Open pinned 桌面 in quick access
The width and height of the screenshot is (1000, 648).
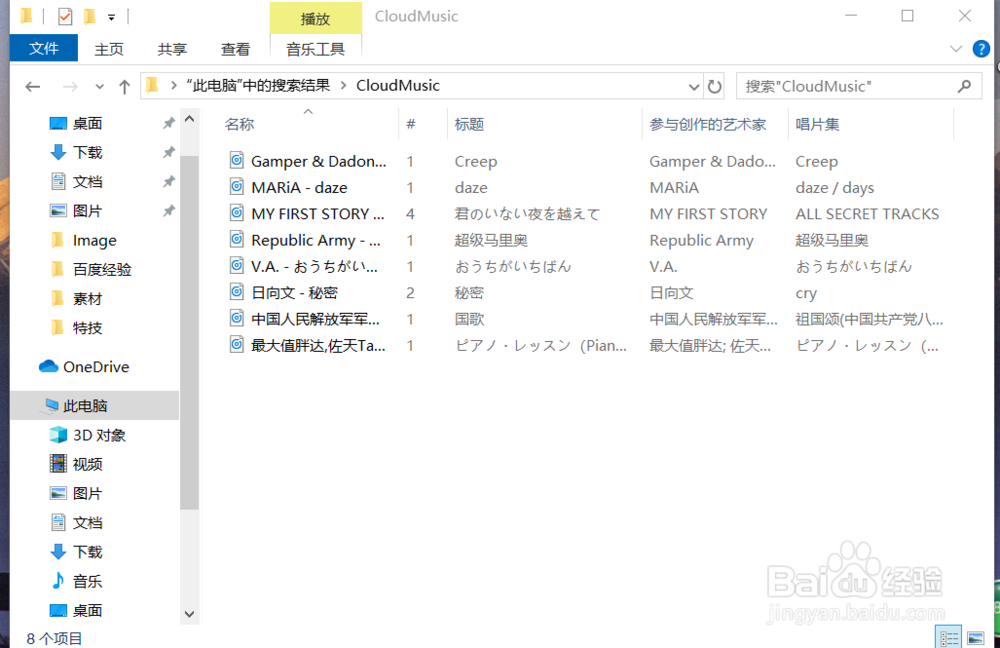click(87, 123)
